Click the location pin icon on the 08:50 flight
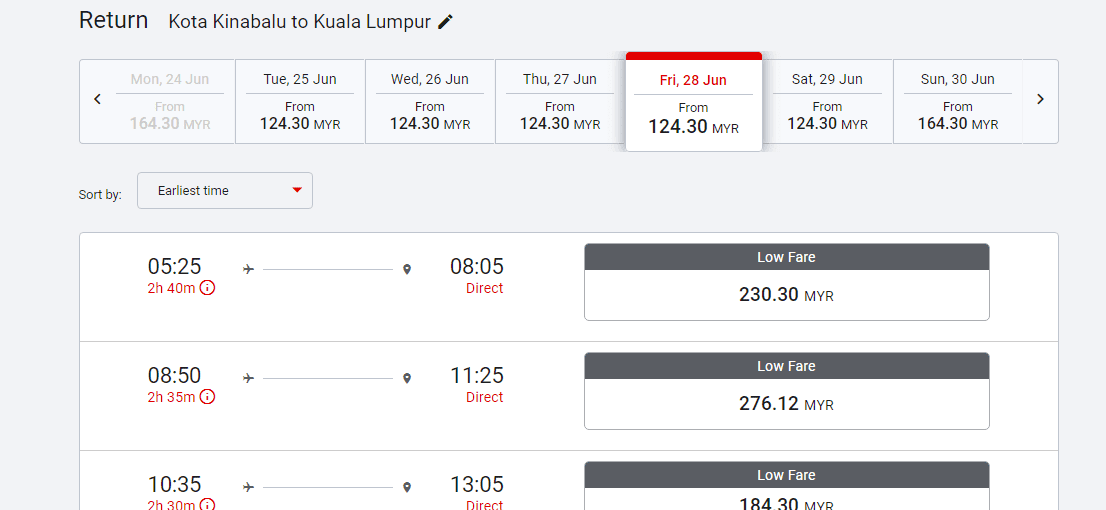Screen dimensions: 1106x510 [406, 379]
